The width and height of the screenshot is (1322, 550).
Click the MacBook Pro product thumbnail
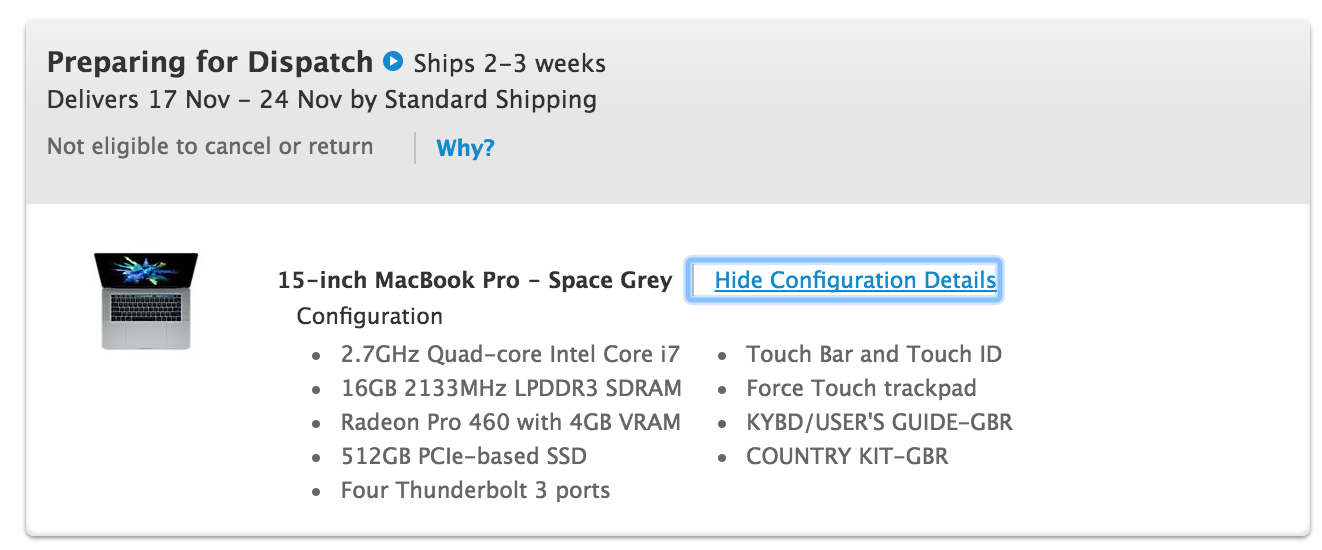click(x=146, y=300)
